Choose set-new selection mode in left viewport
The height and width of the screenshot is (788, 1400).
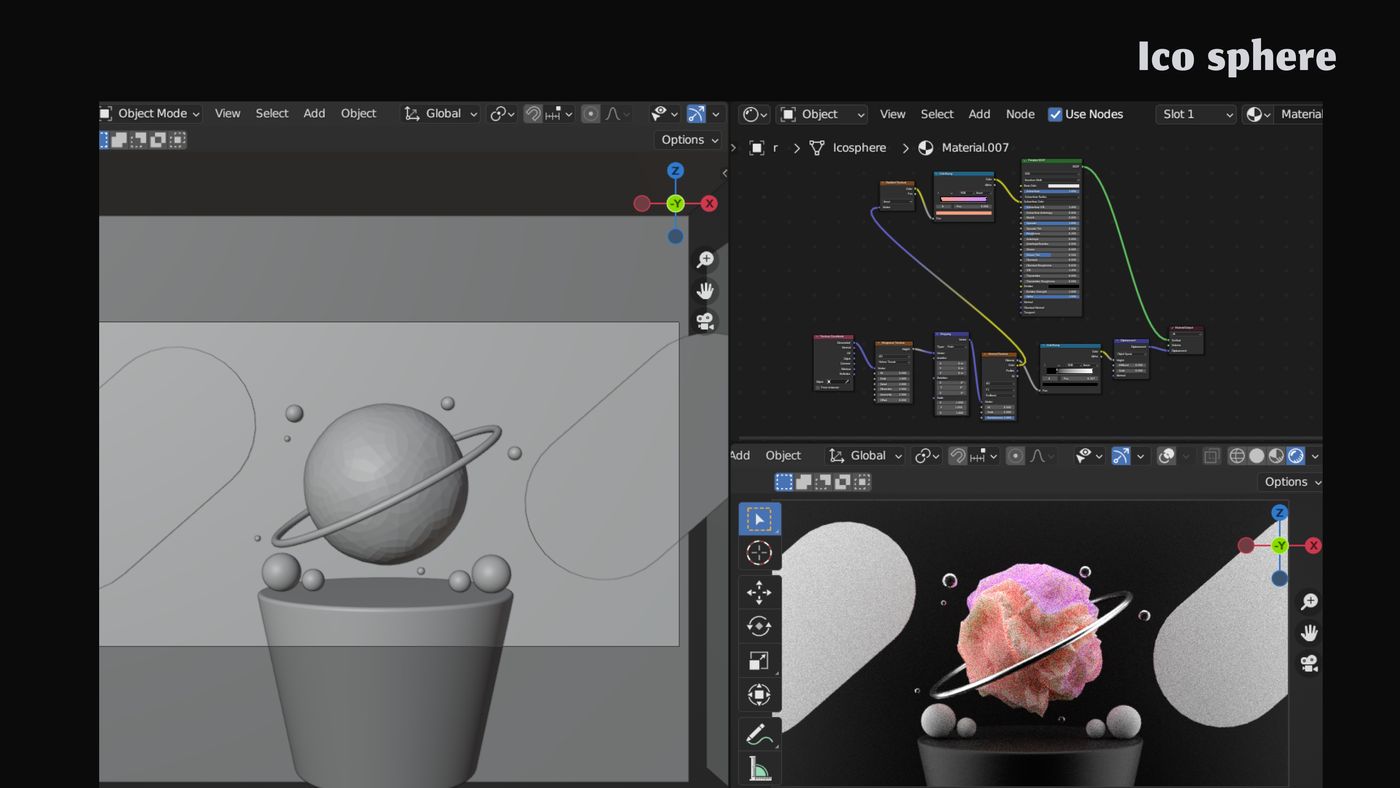coord(104,140)
